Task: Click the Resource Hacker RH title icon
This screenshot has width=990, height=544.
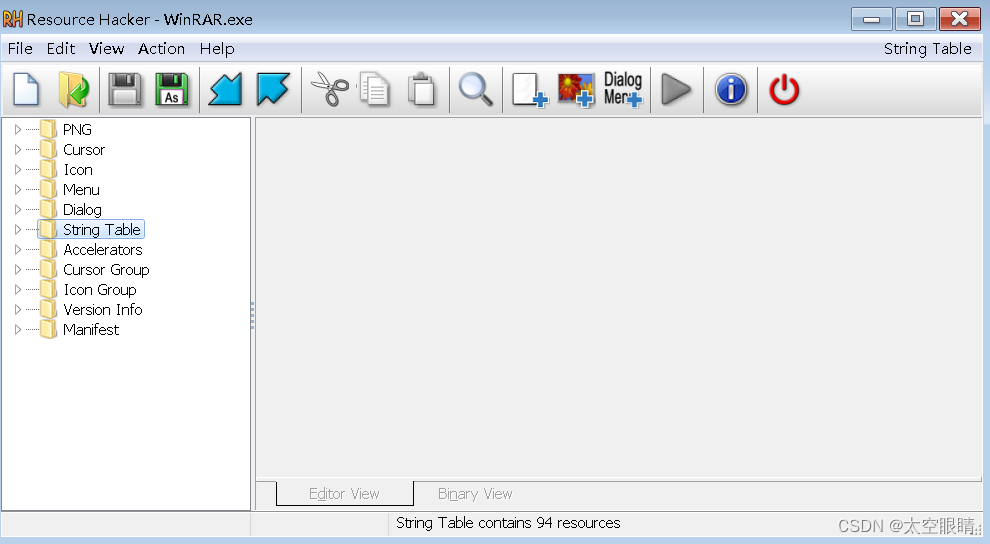Action: [13, 19]
